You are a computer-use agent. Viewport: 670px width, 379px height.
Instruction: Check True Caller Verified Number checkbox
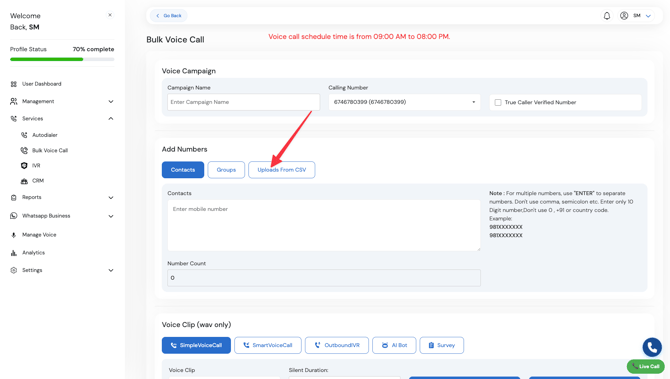[x=498, y=103]
